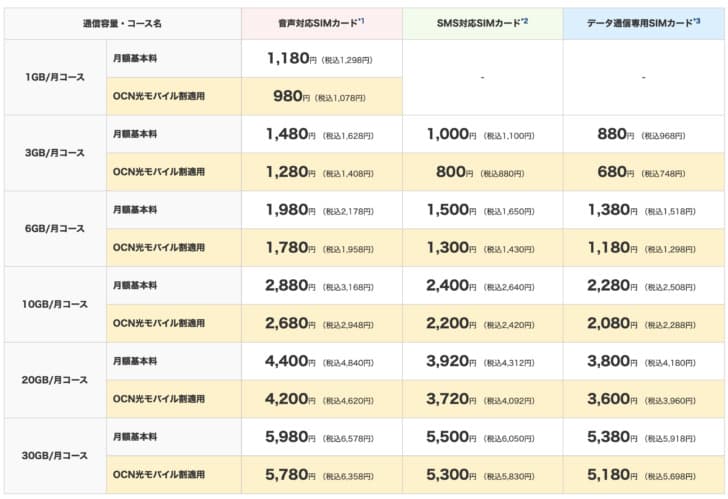Image resolution: width=728 pixels, height=499 pixels.
Task: Click OCN光モバイル割適用 label in the 20GB course
Action: tap(159, 399)
